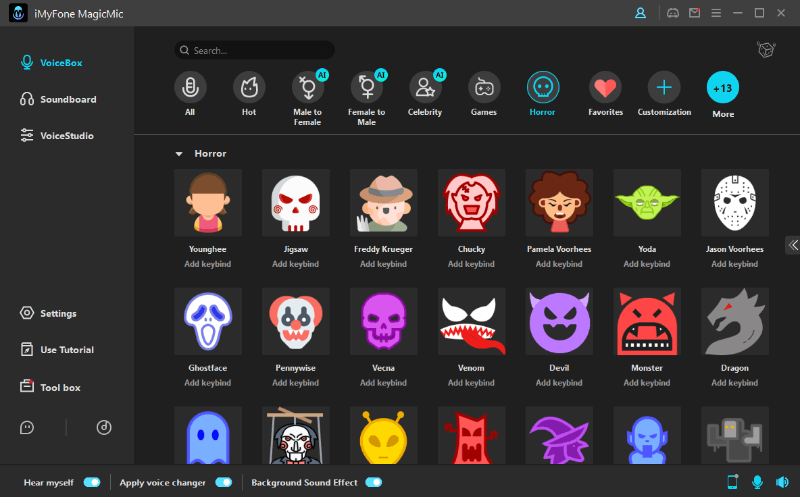Select the Ghostface voice
This screenshot has width=800, height=497.
tap(208, 321)
